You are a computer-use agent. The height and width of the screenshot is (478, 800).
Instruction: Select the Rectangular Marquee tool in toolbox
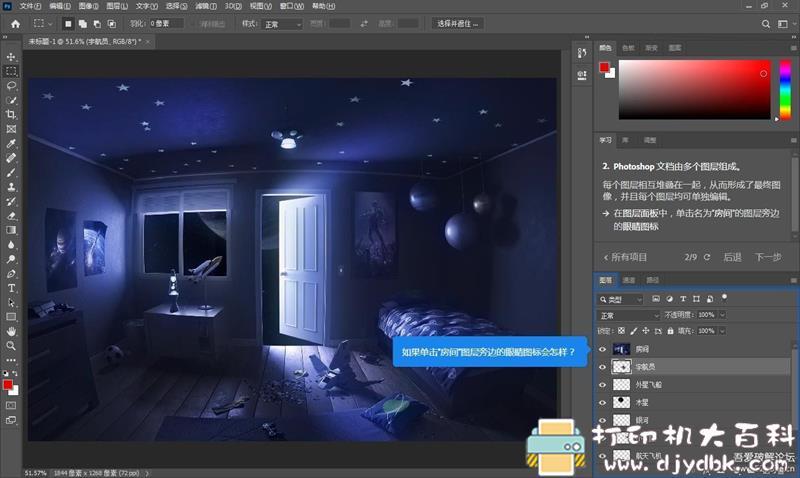(x=11, y=71)
